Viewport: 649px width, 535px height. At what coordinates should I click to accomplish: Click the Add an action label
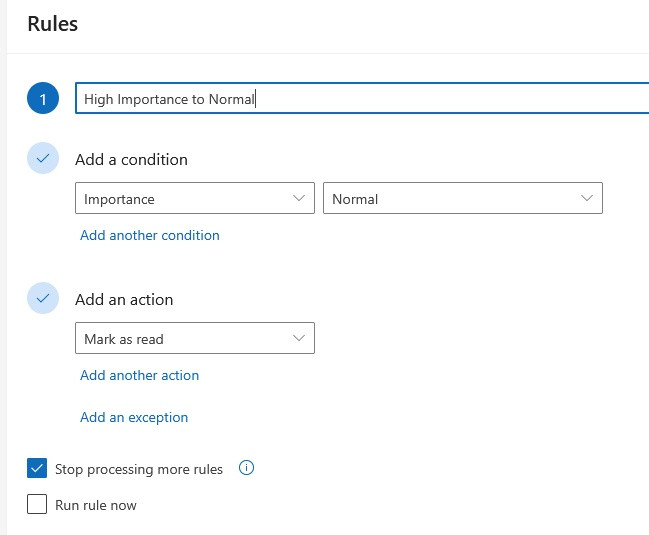(124, 300)
